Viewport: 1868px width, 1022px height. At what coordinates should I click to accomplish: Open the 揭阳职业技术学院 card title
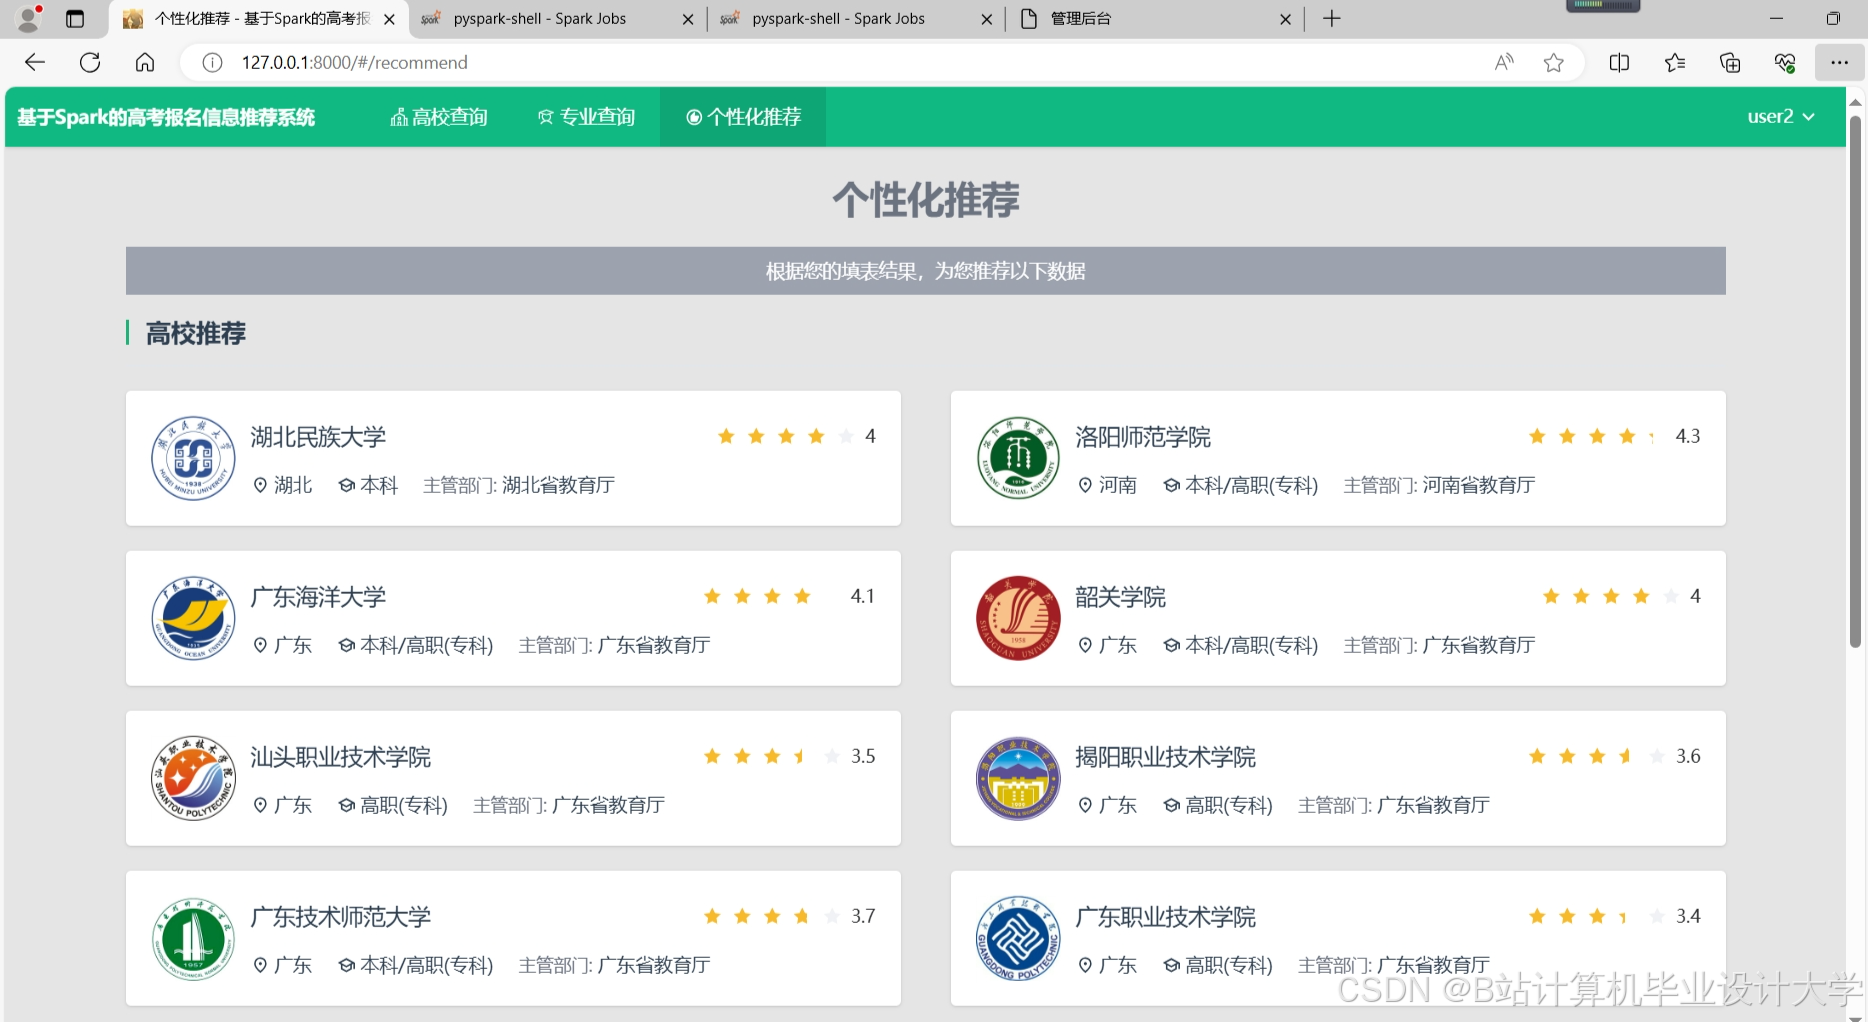pyautogui.click(x=1165, y=757)
